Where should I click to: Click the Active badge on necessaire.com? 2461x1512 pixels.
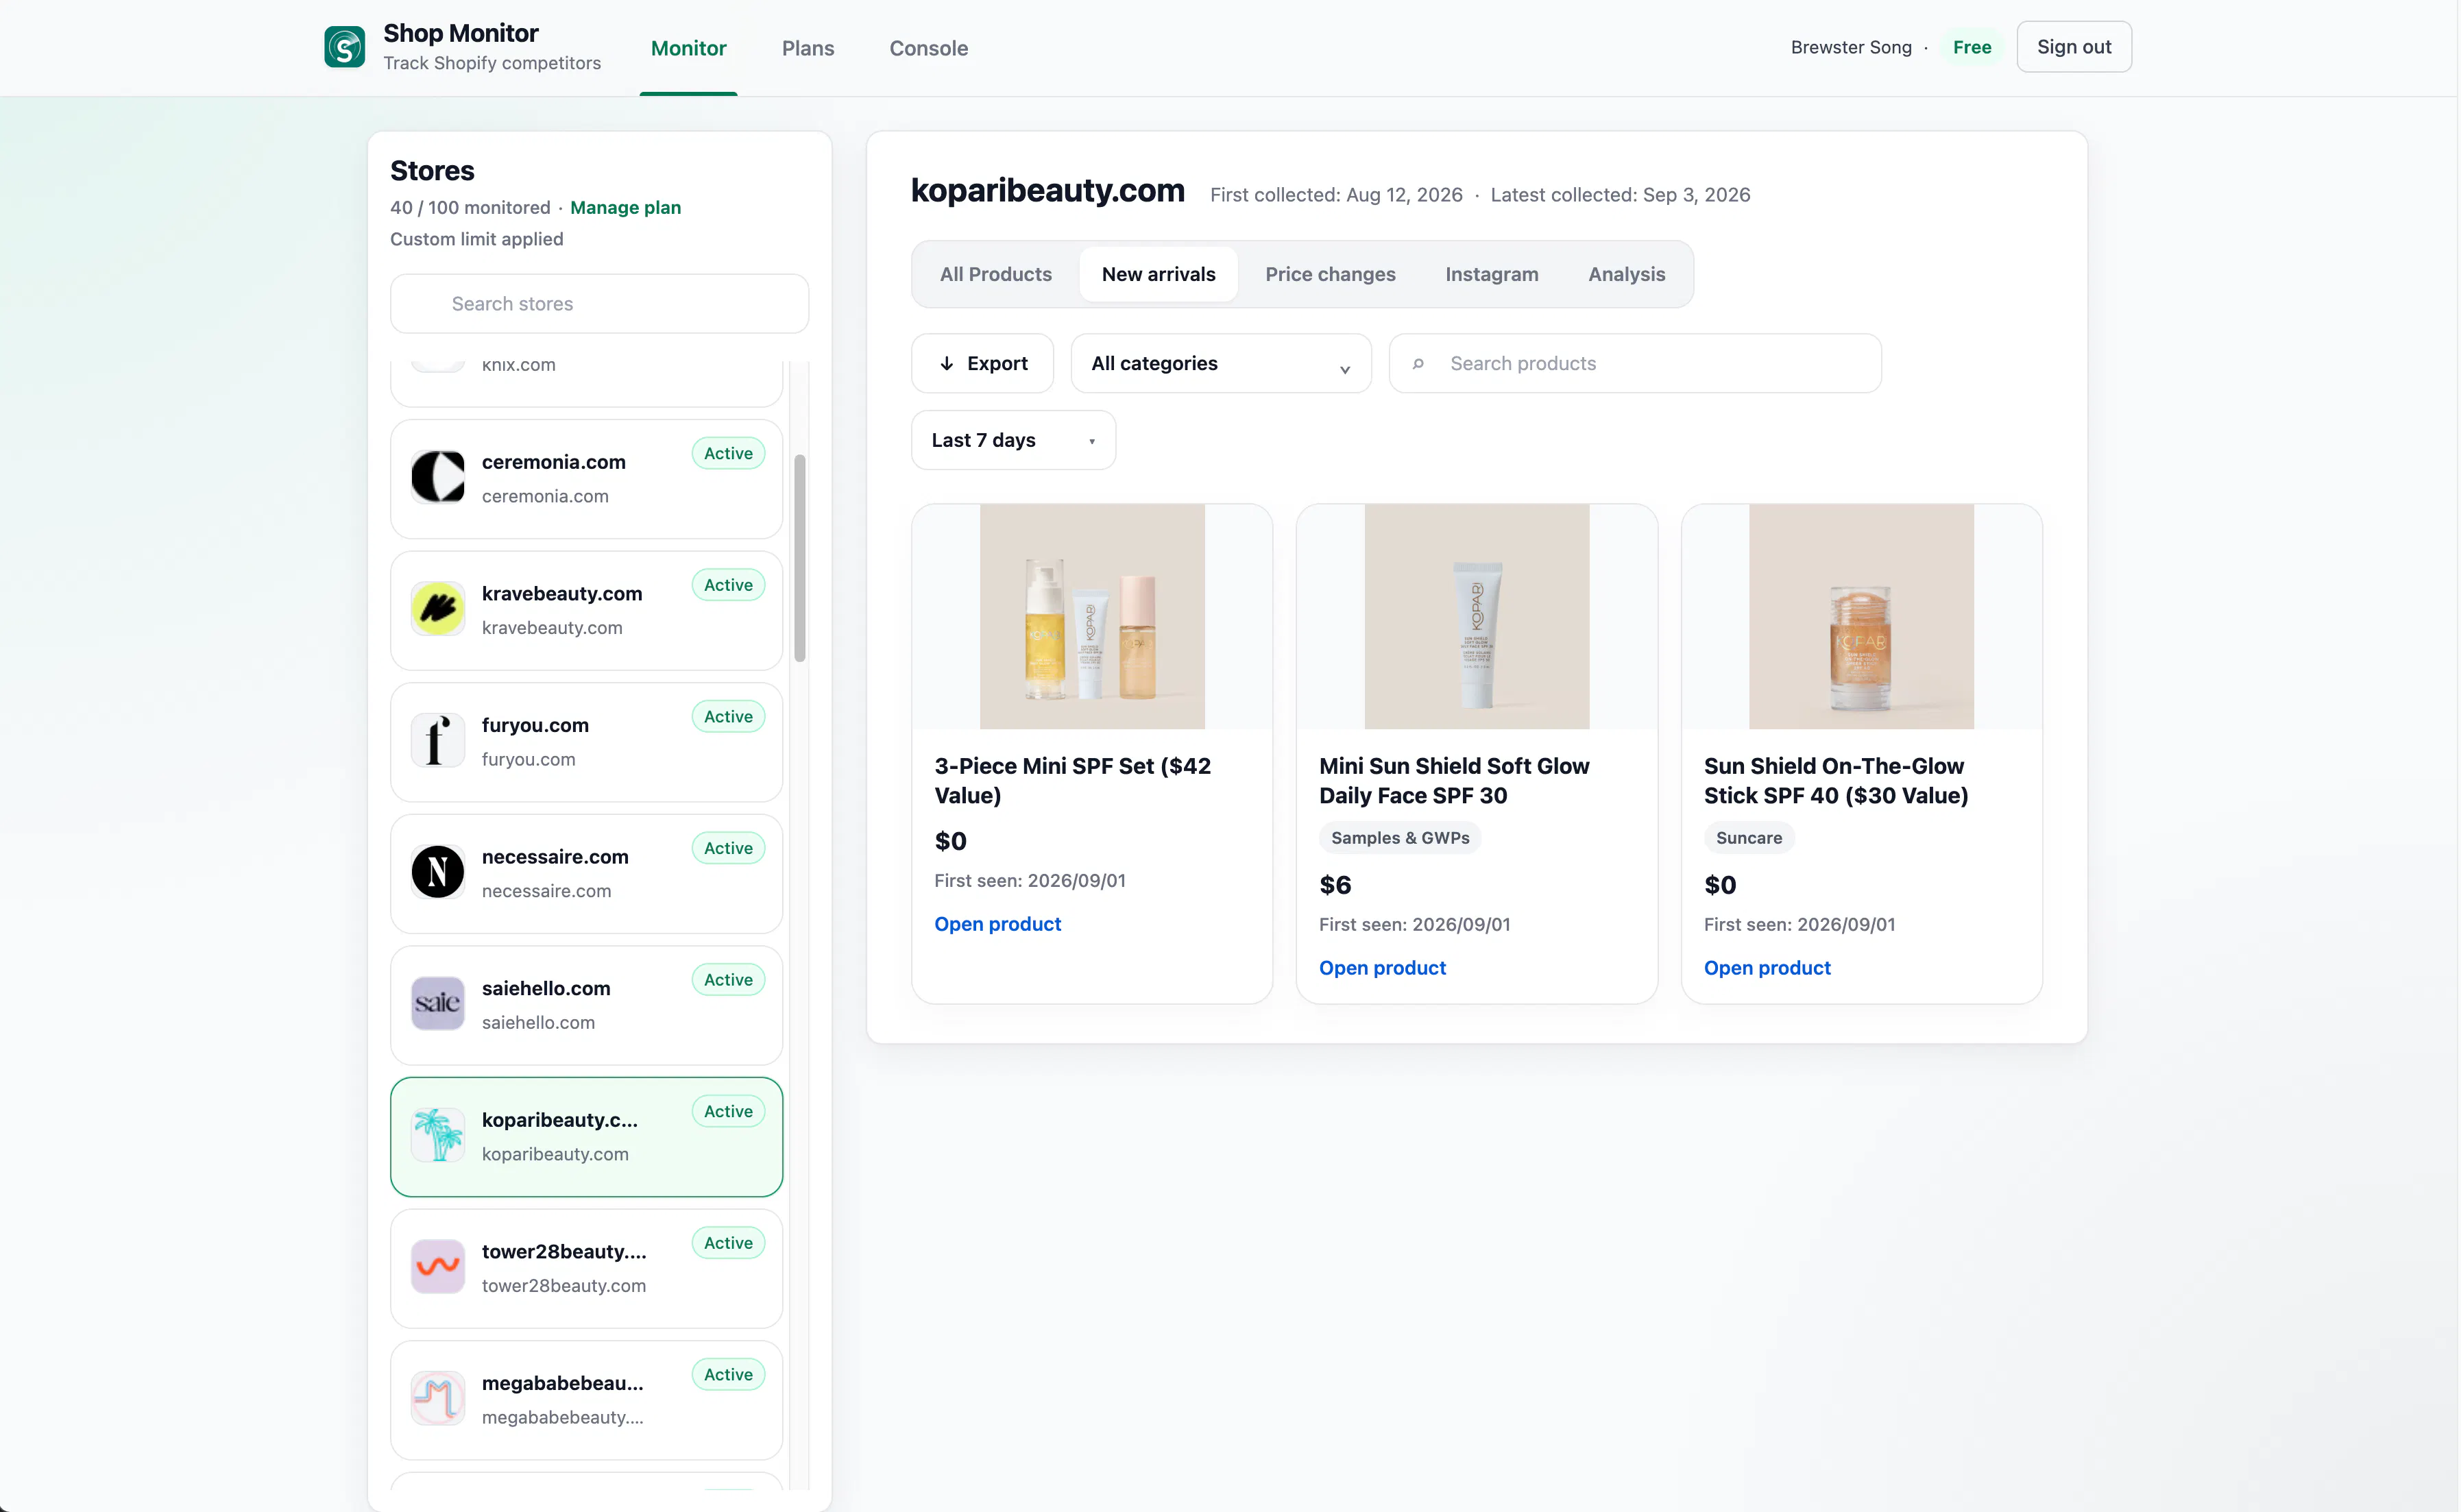728,848
